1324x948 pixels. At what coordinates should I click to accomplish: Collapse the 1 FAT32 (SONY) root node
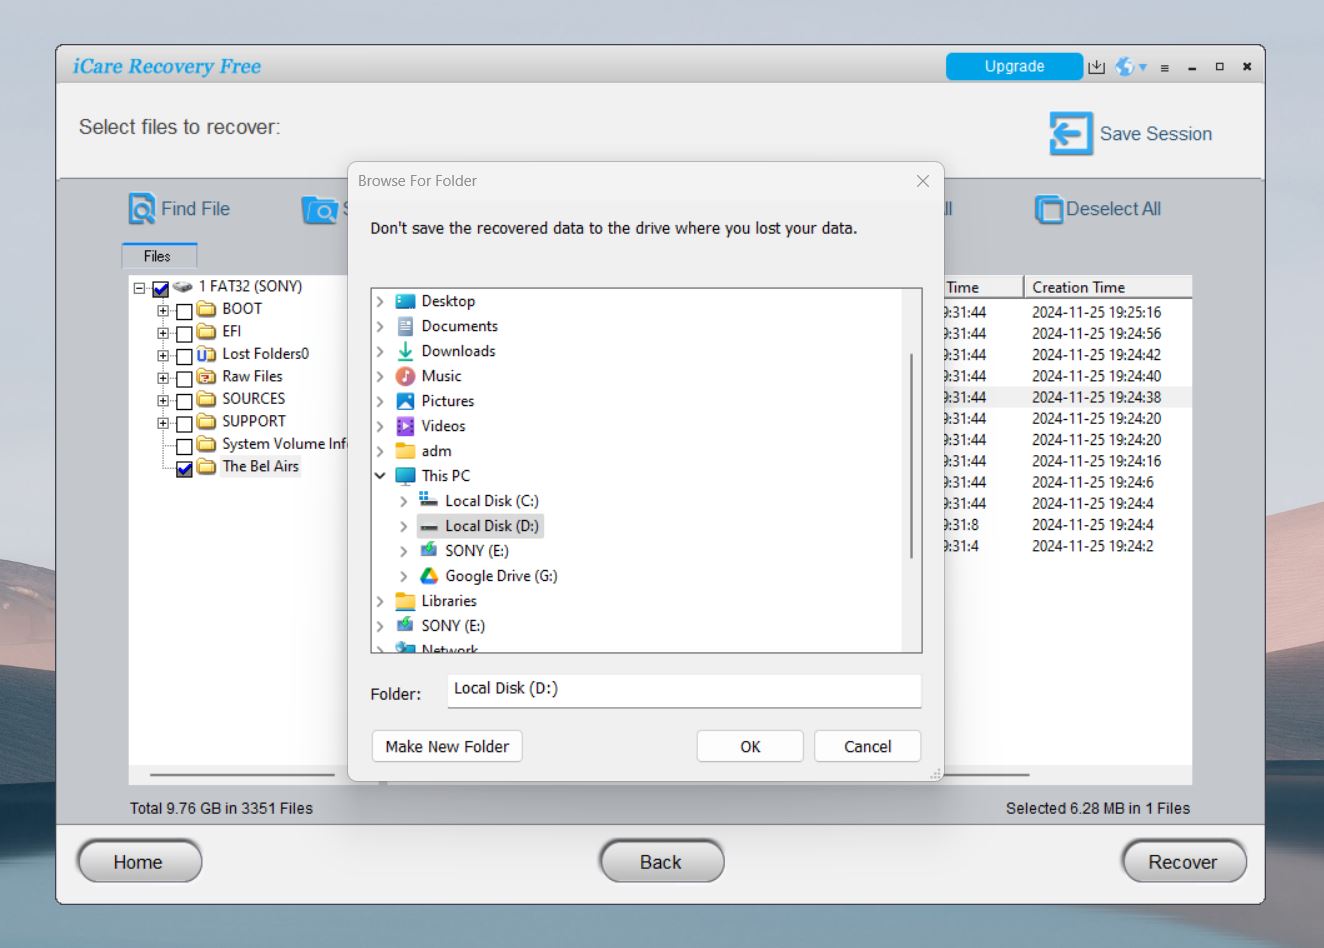(x=139, y=288)
